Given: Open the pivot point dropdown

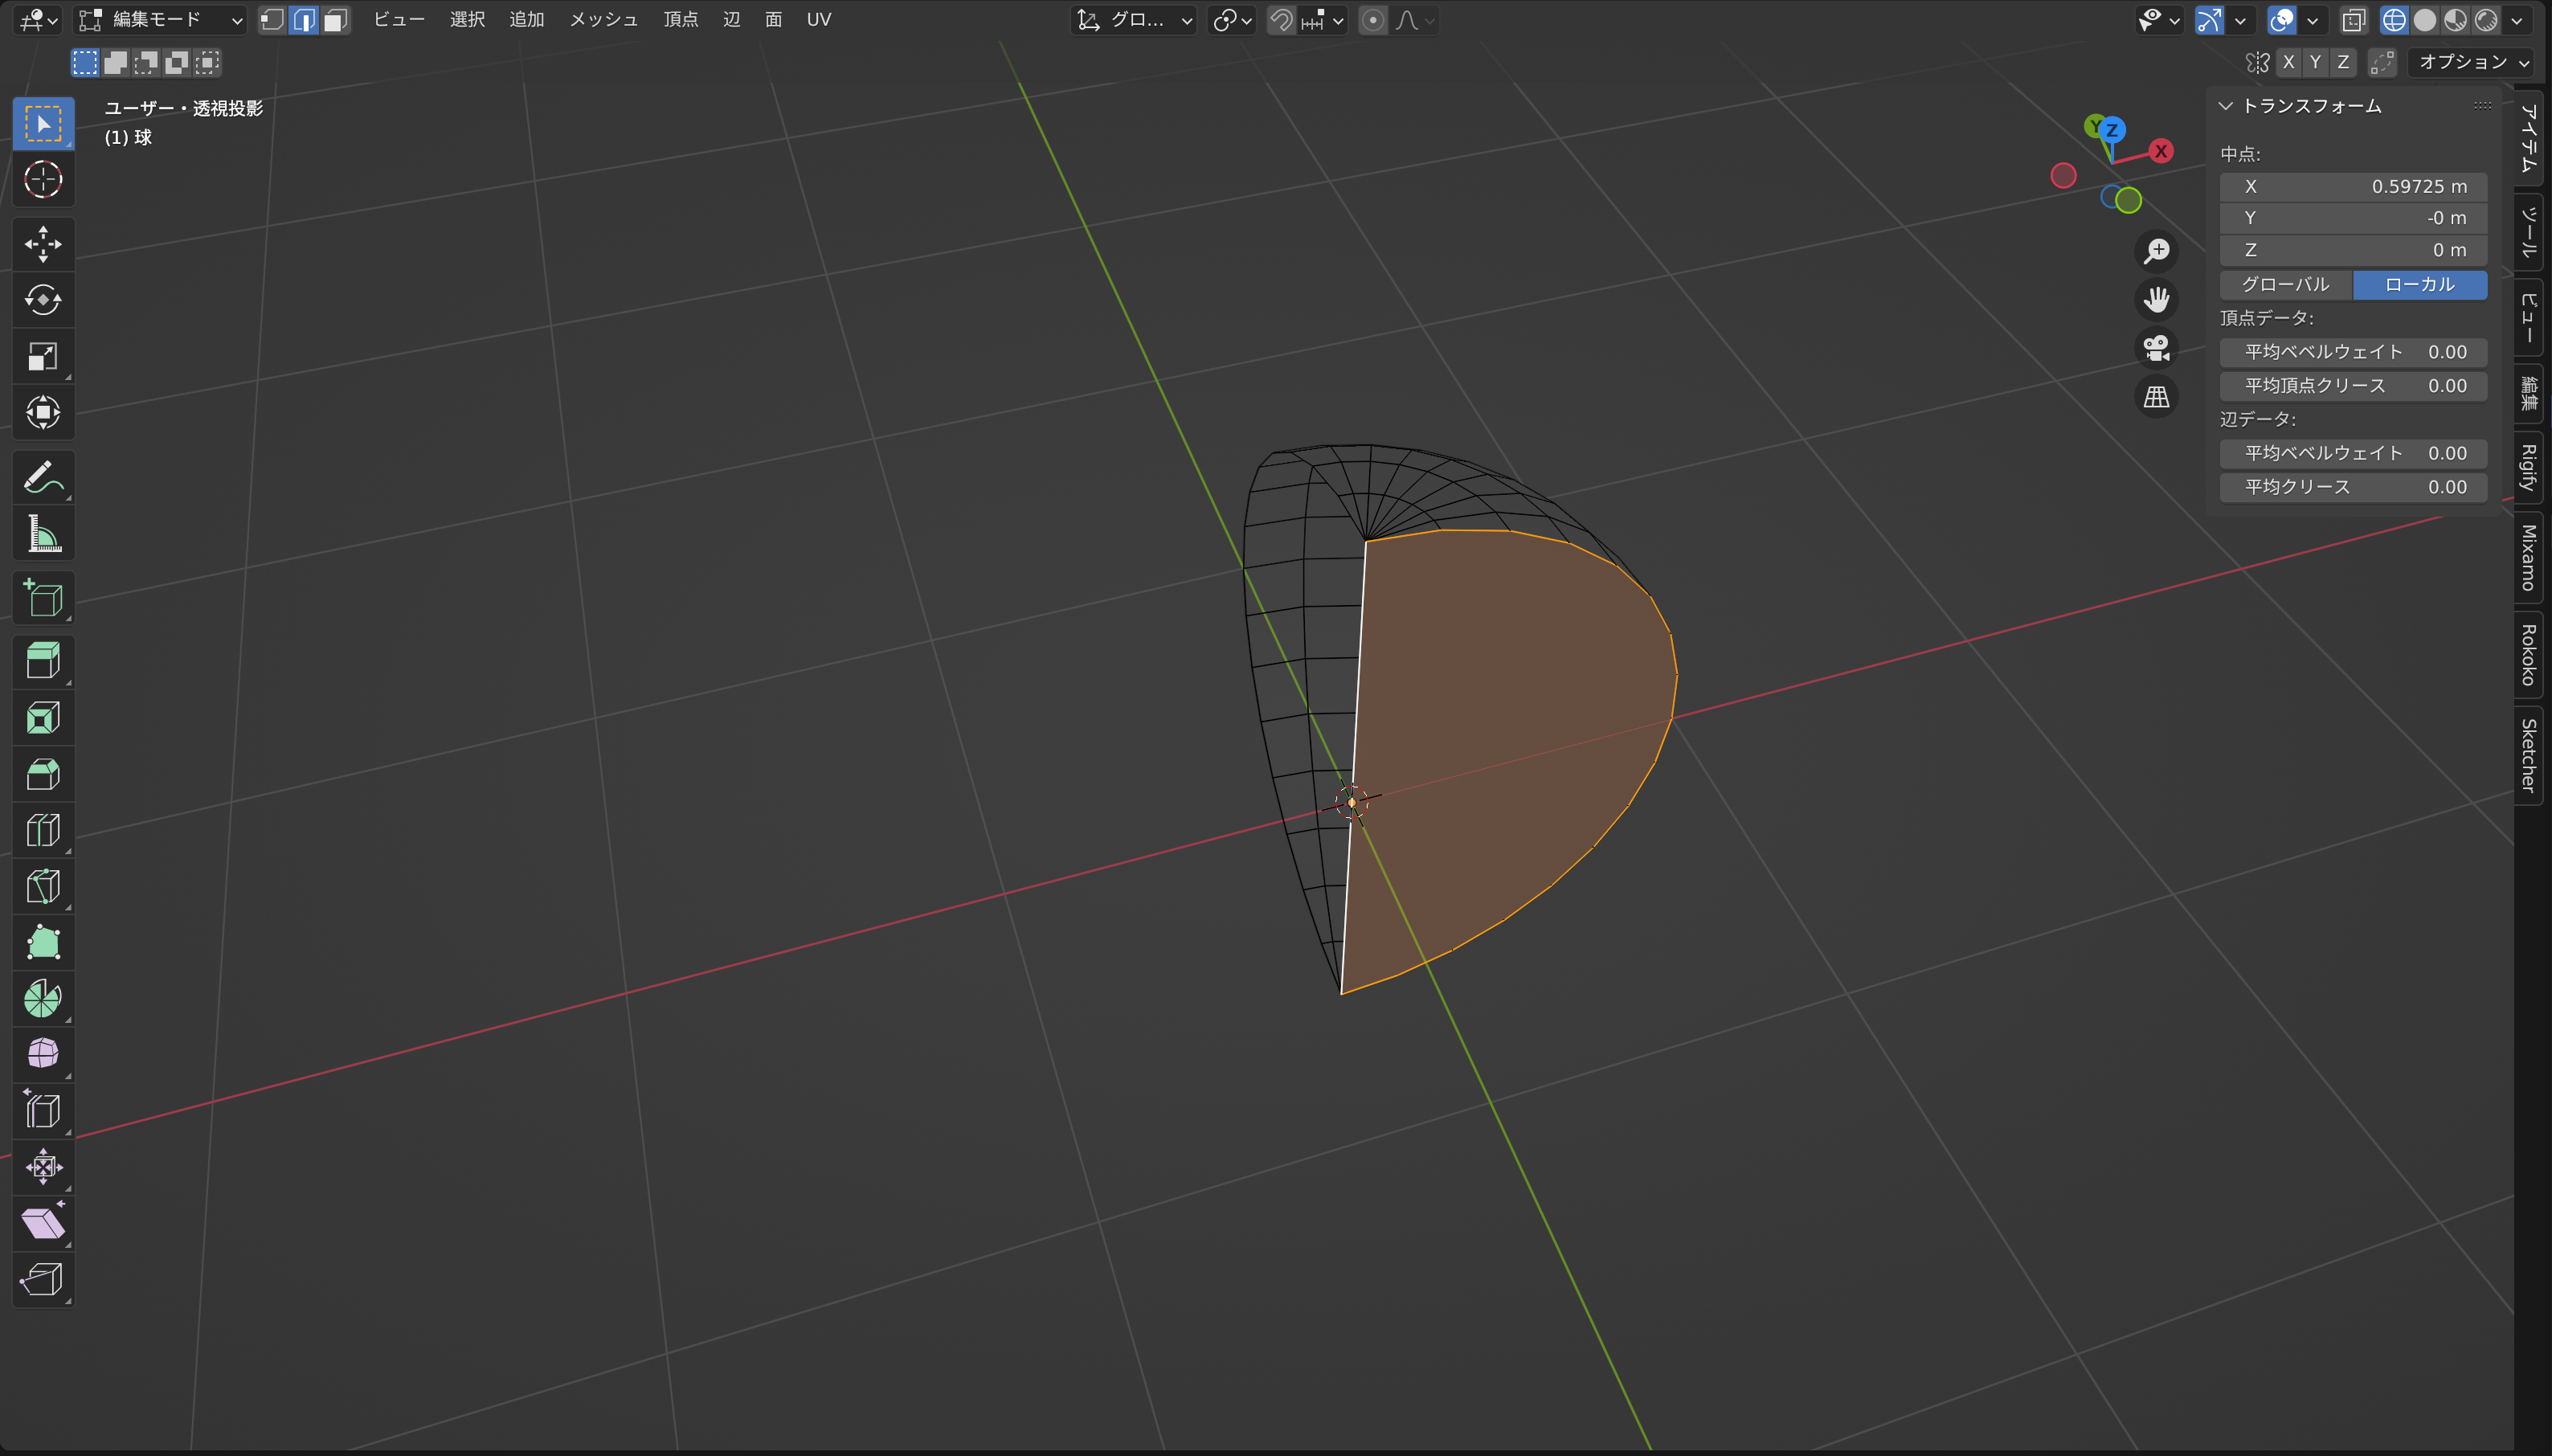Looking at the screenshot, I should click(1232, 19).
